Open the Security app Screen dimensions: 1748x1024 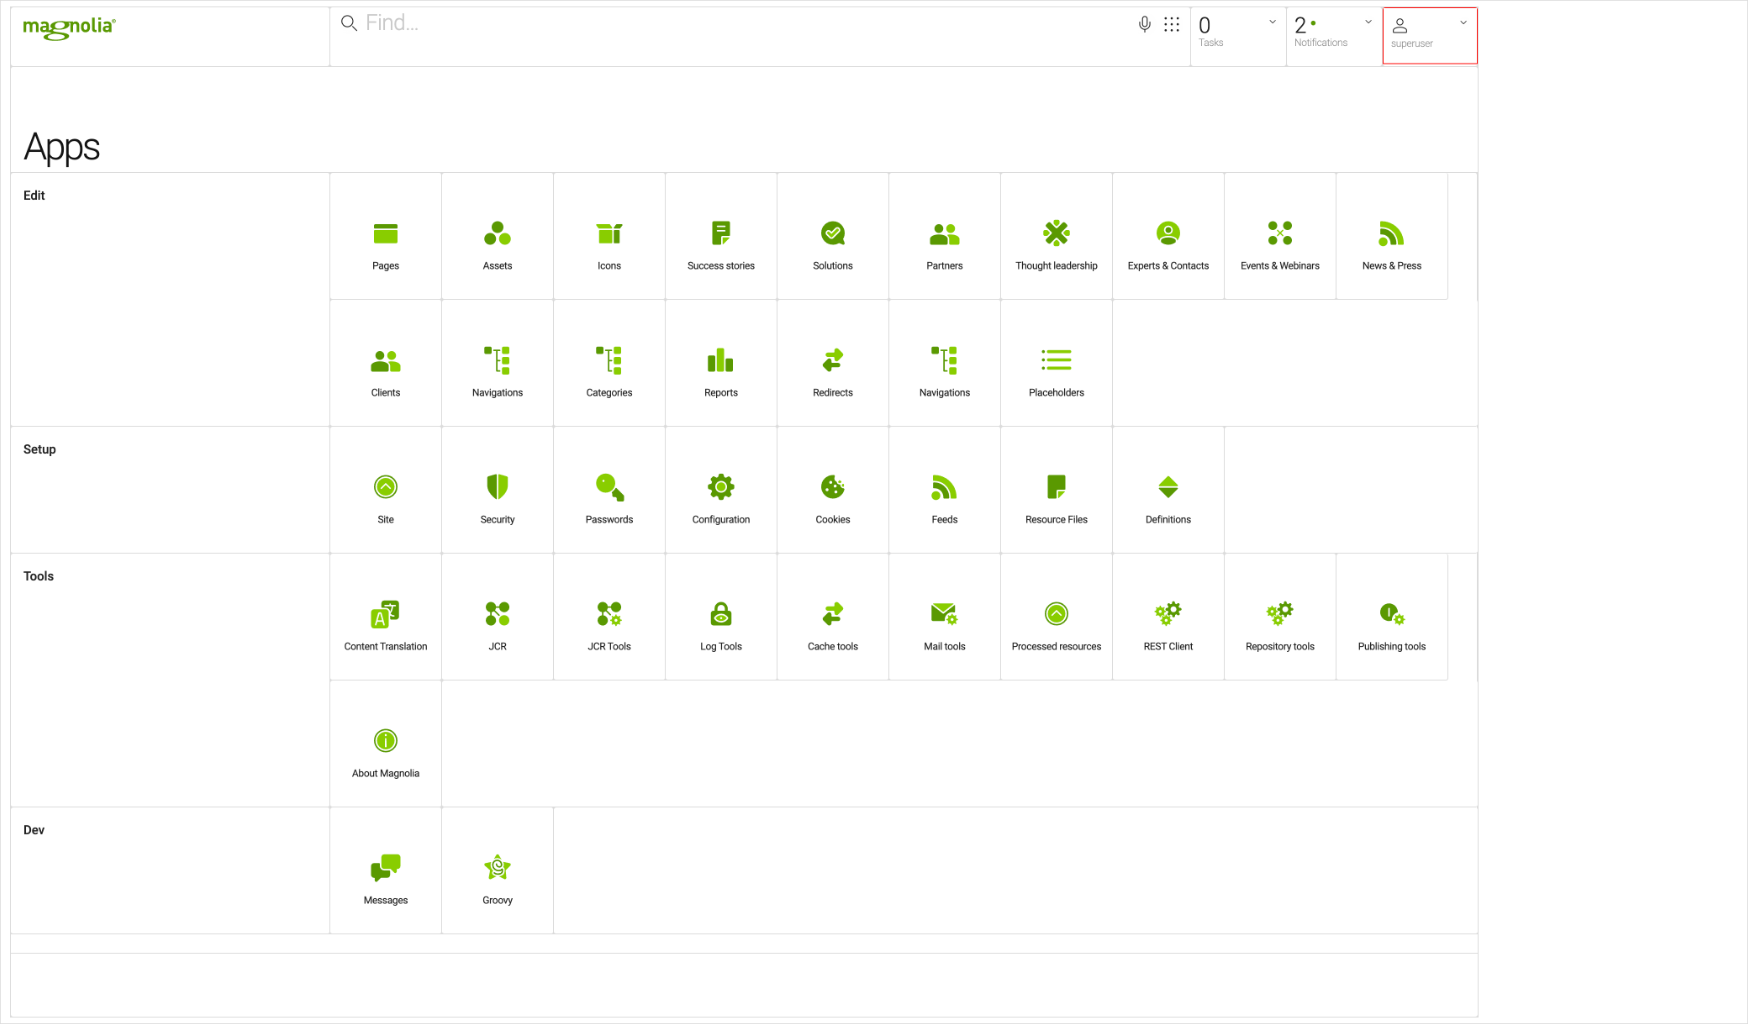pyautogui.click(x=497, y=491)
